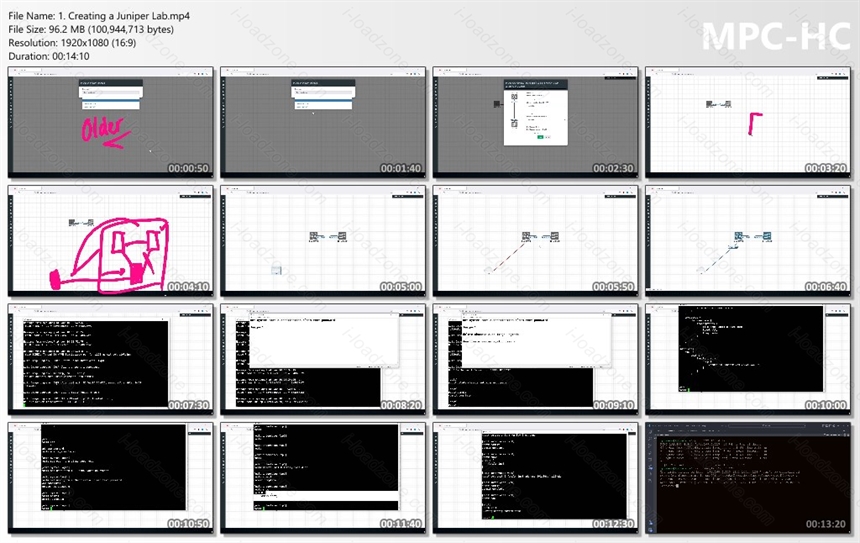The width and height of the screenshot is (860, 543).
Task: Open the thumbnail at 00:05:50
Action: click(535, 241)
